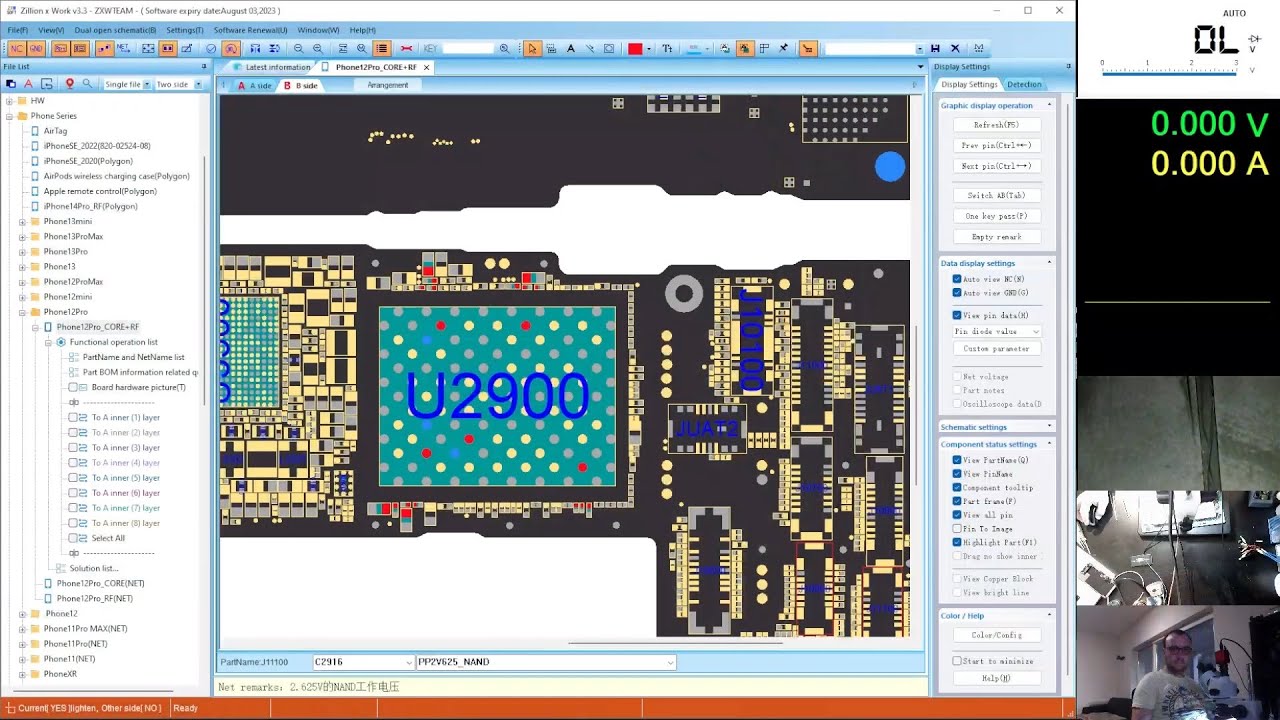Toggle View PartName(Q) checkbox
Screen dimensions: 1280x720
pyautogui.click(x=957, y=460)
